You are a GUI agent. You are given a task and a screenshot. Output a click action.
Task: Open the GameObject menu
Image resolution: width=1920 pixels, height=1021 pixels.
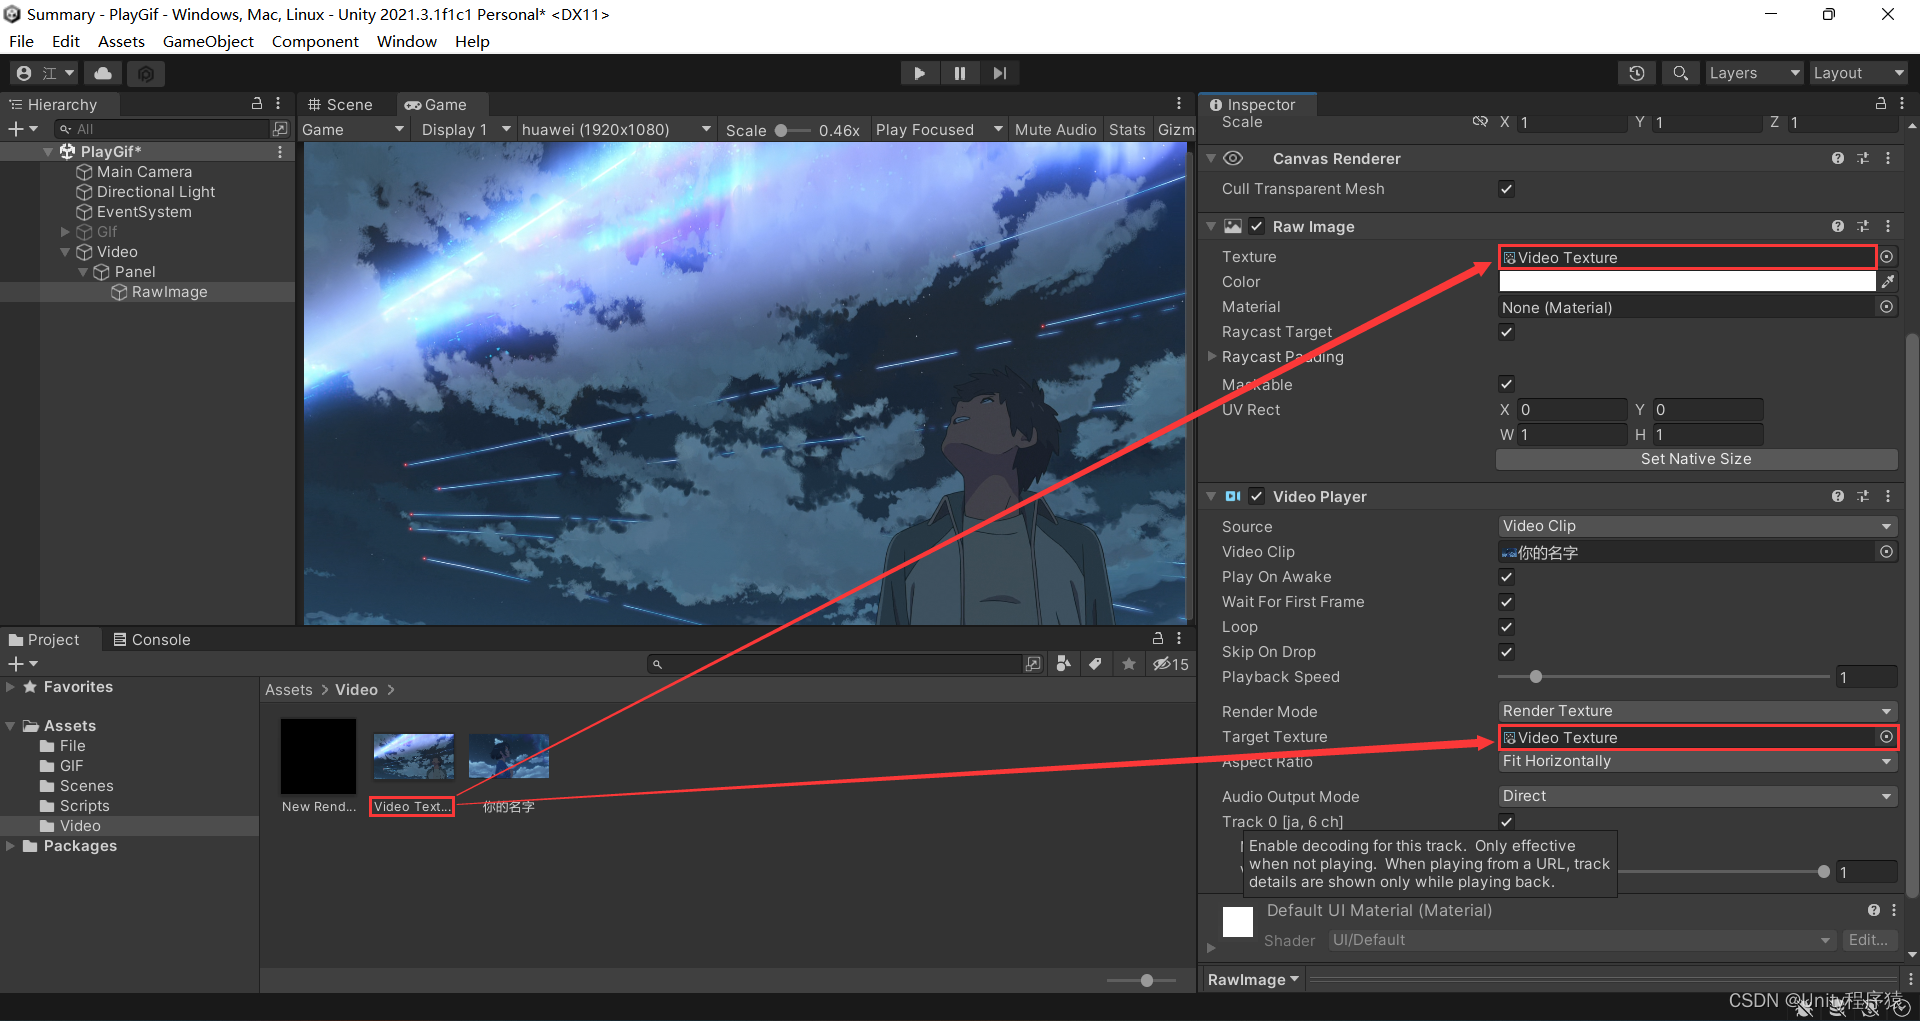click(x=208, y=41)
